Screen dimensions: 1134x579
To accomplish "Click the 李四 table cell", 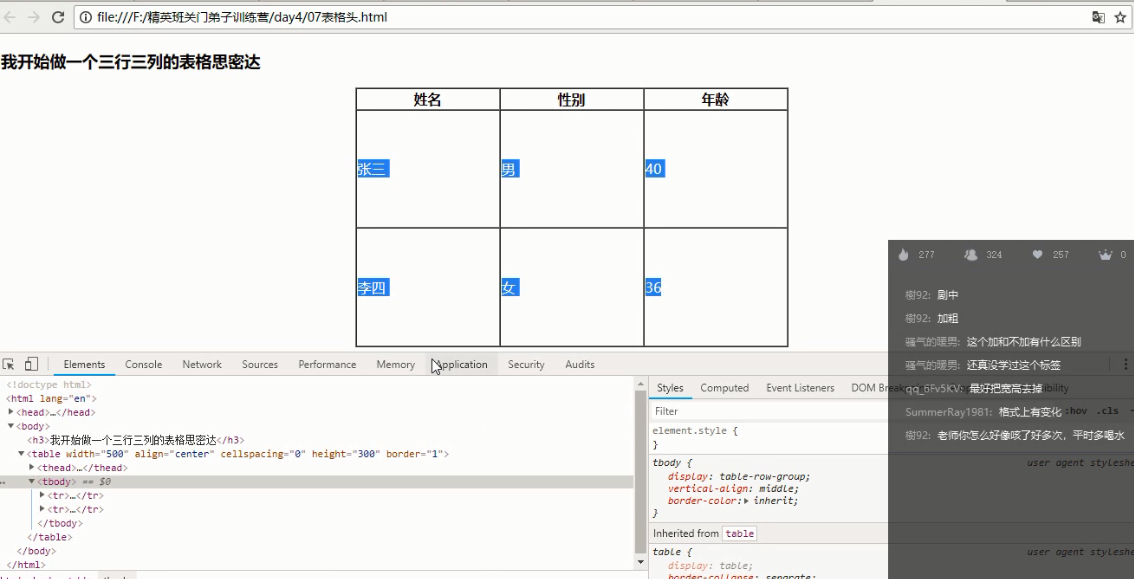I will [427, 288].
